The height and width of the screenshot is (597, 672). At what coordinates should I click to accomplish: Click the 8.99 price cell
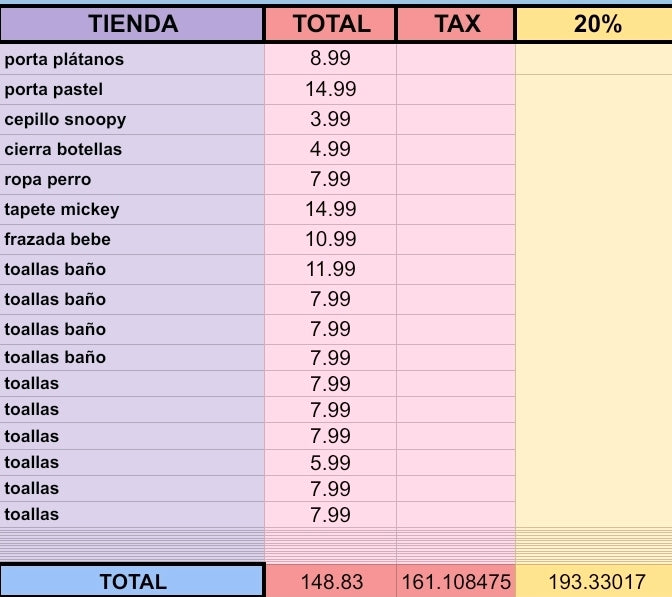pos(330,60)
